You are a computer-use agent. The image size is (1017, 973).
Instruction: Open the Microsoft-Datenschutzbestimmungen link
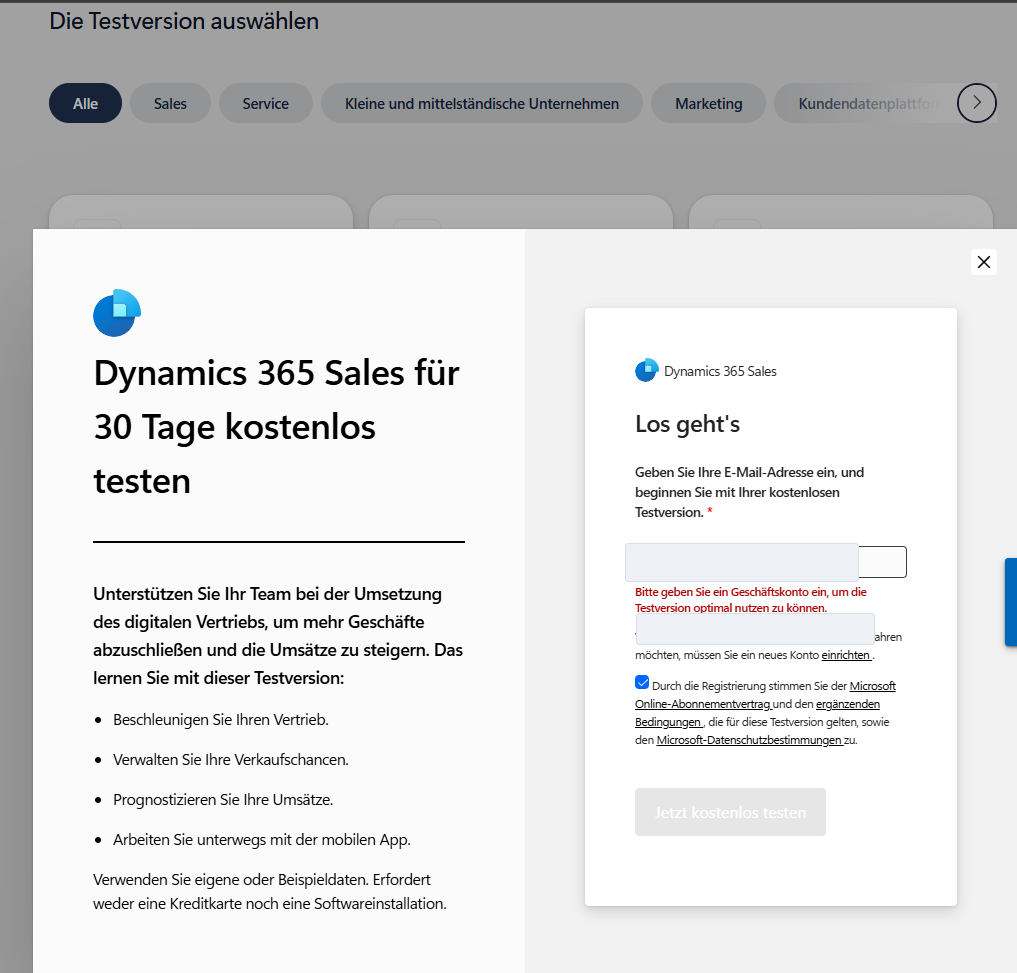click(749, 740)
